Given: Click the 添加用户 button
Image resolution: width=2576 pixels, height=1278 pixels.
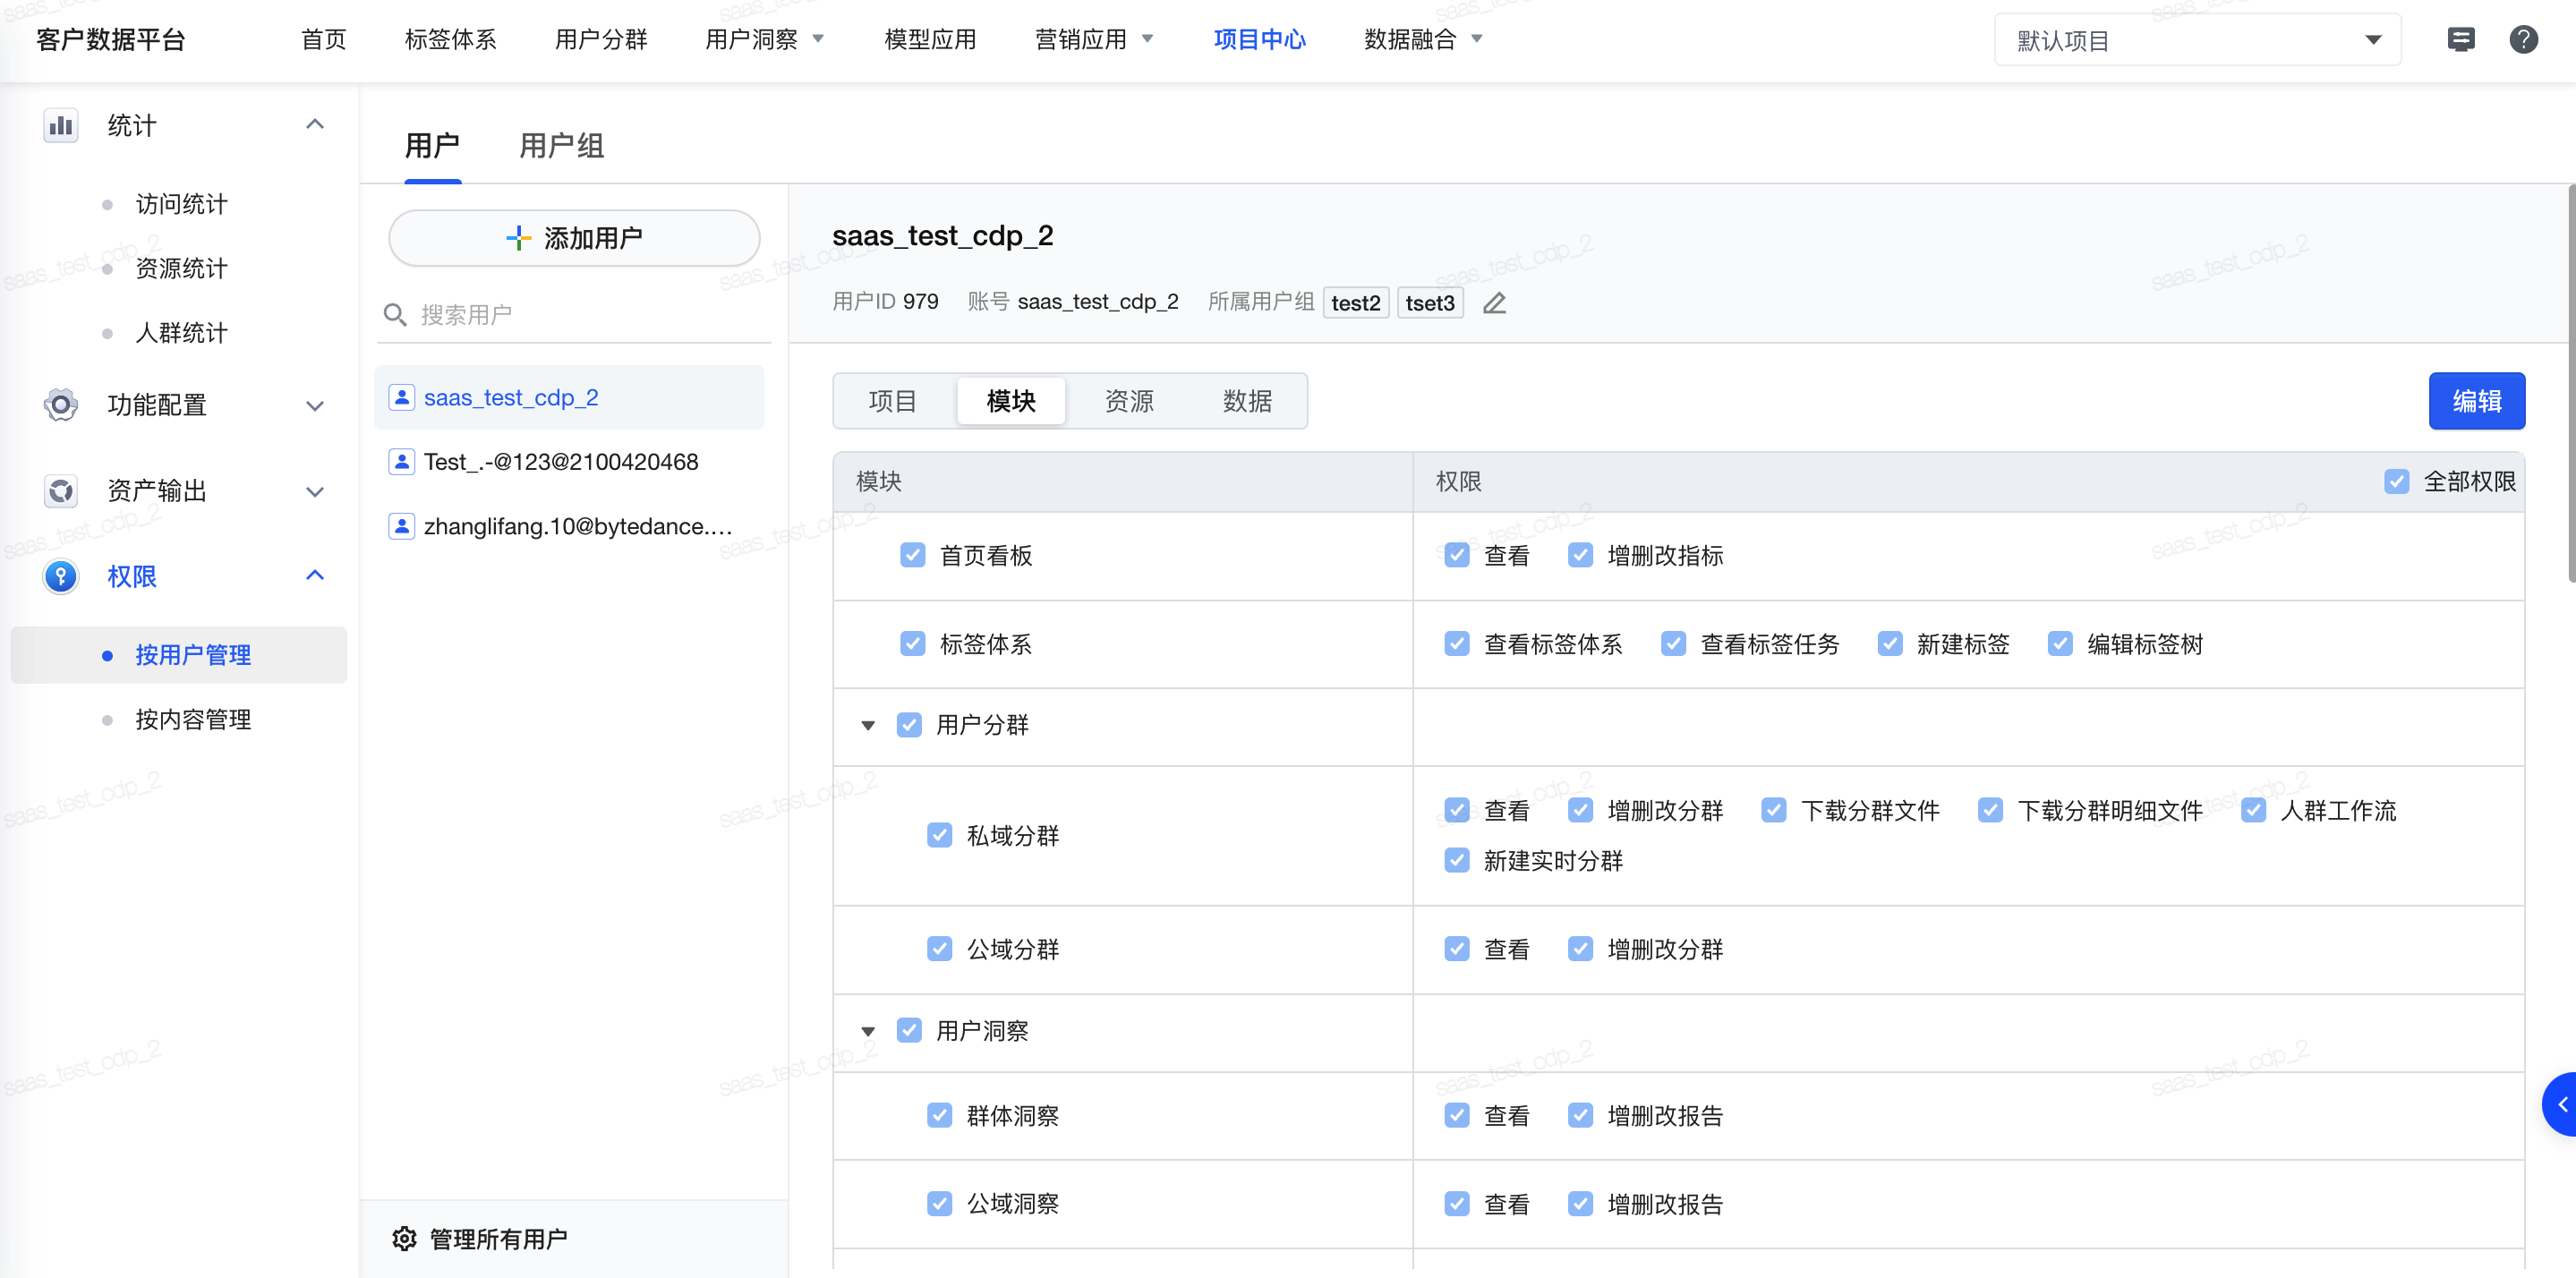Looking at the screenshot, I should [x=574, y=238].
